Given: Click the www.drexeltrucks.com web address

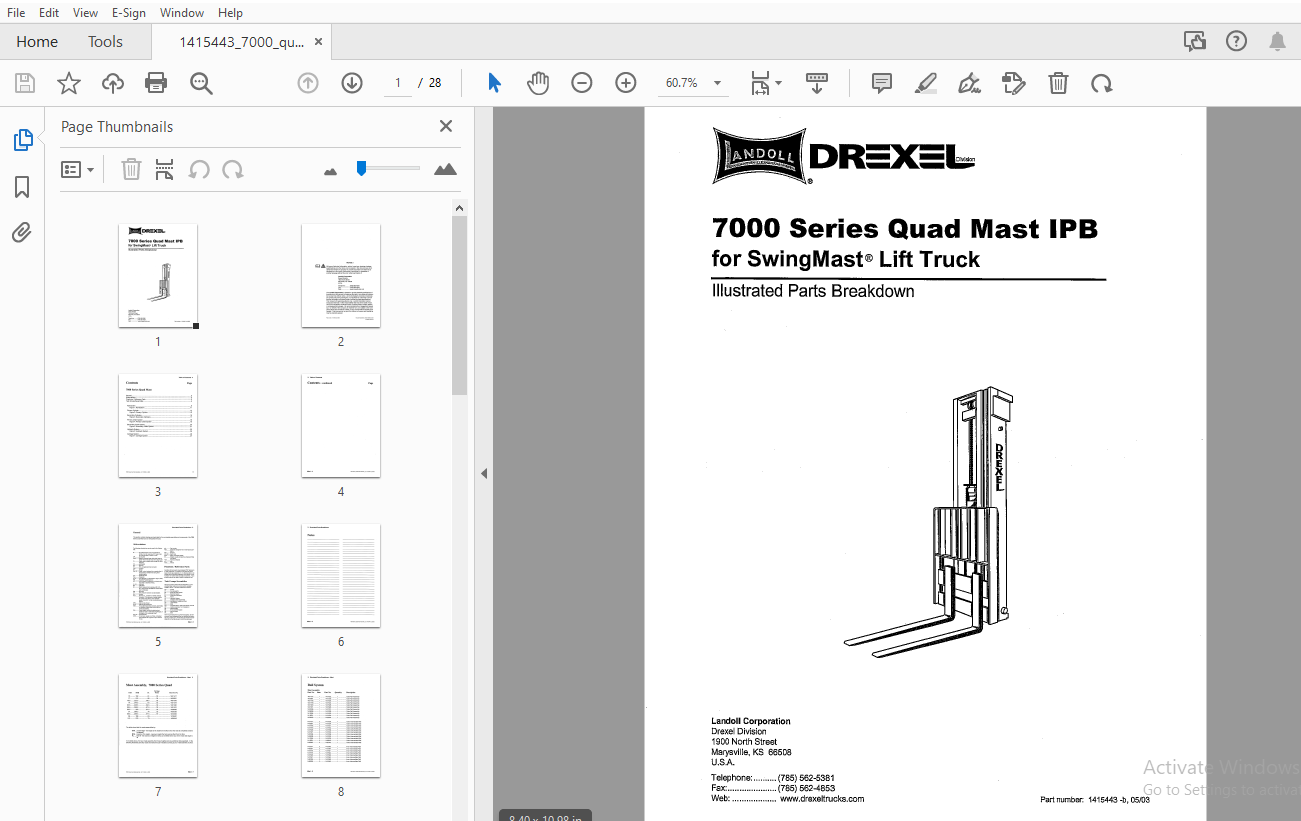Looking at the screenshot, I should (821, 799).
